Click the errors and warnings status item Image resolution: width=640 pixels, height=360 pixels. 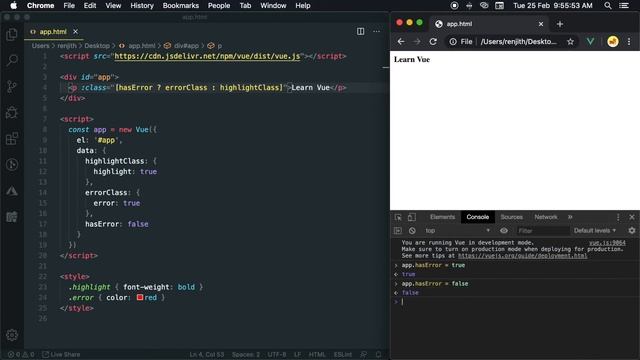[x=21, y=355]
